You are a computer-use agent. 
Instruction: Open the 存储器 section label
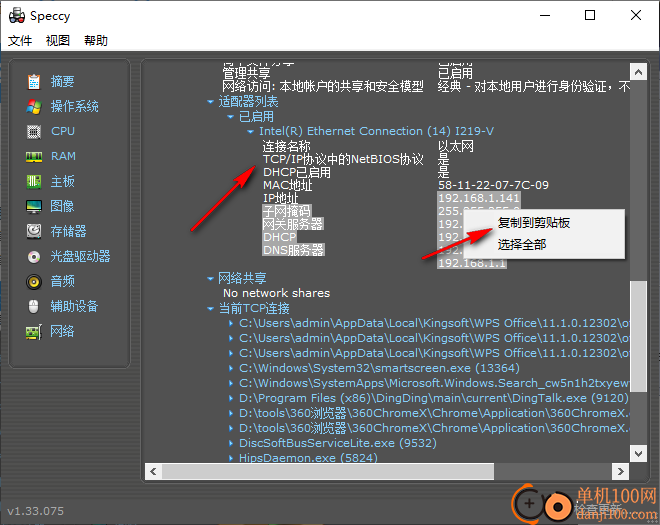point(68,231)
